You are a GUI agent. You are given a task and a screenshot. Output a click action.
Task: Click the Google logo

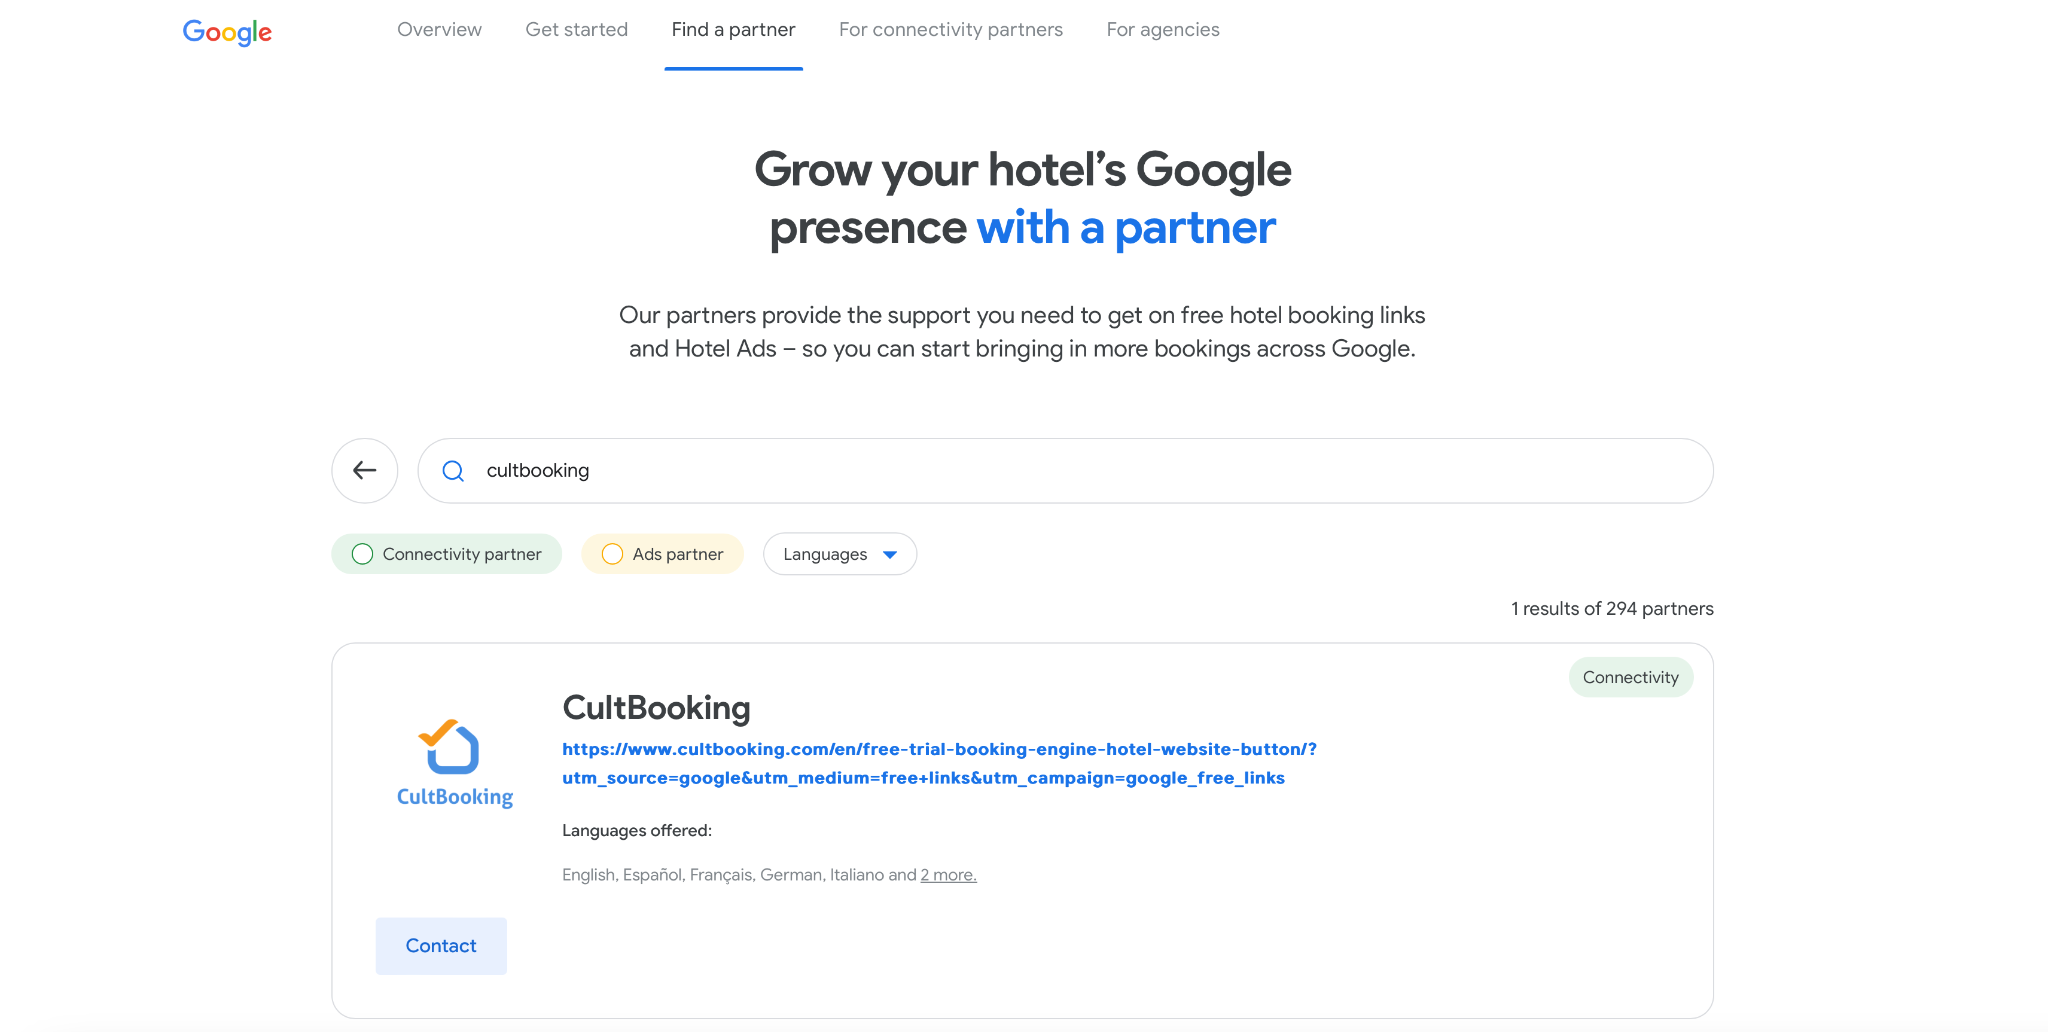pos(227,32)
